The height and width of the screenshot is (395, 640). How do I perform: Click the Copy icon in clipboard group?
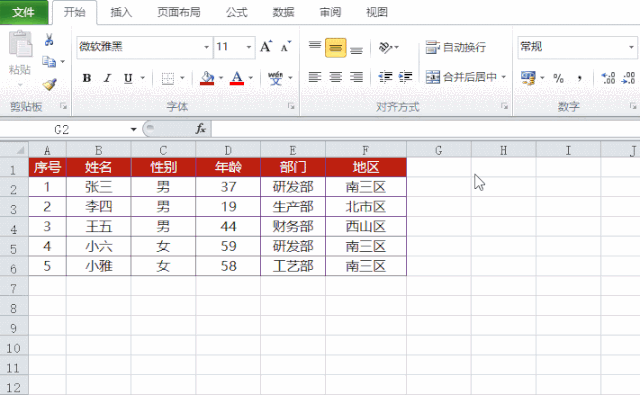click(49, 62)
